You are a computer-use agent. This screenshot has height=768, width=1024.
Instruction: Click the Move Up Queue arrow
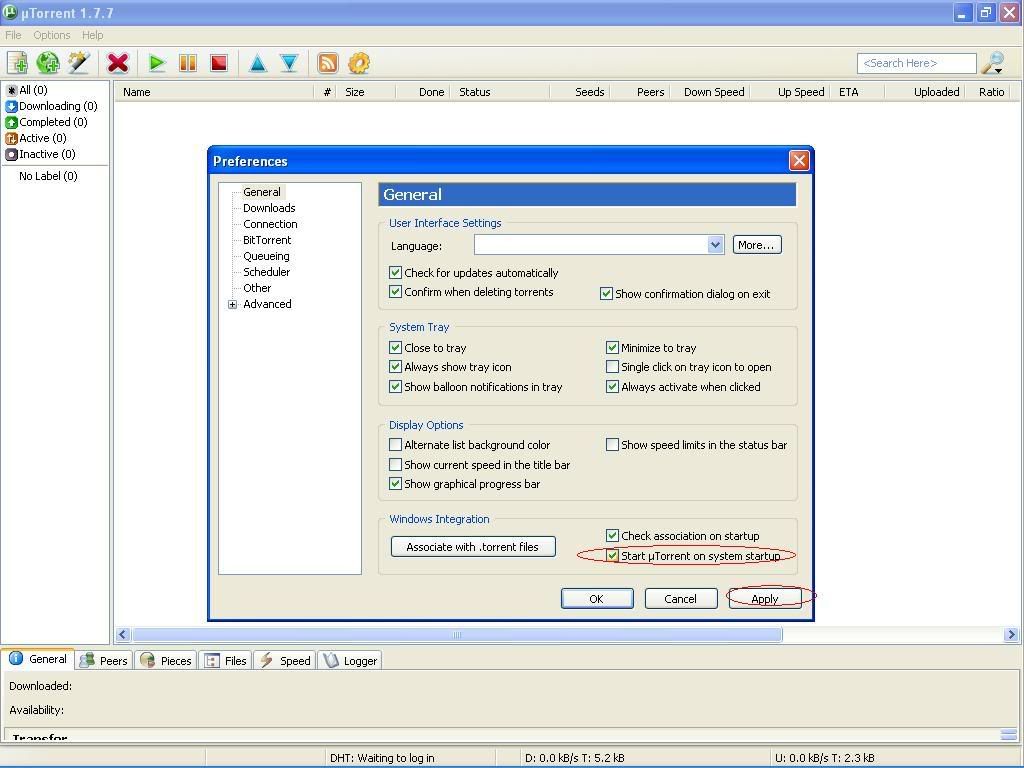tap(257, 63)
